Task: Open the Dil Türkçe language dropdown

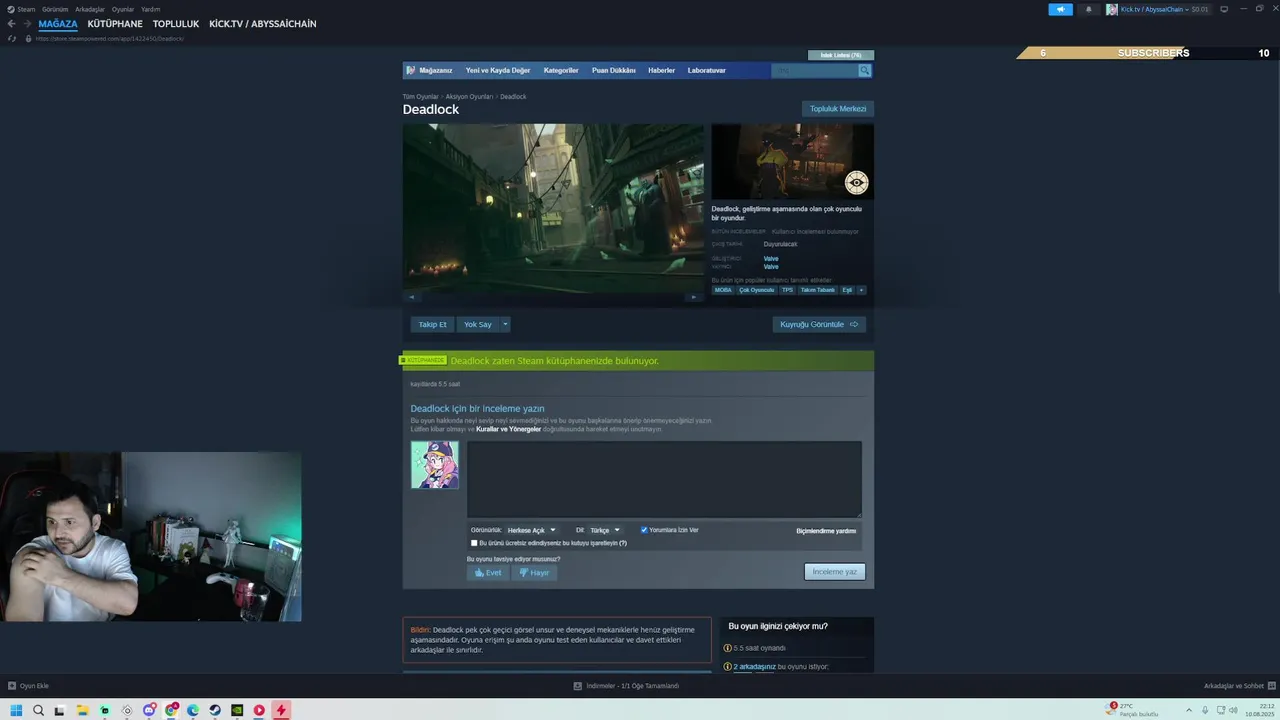Action: [x=604, y=530]
